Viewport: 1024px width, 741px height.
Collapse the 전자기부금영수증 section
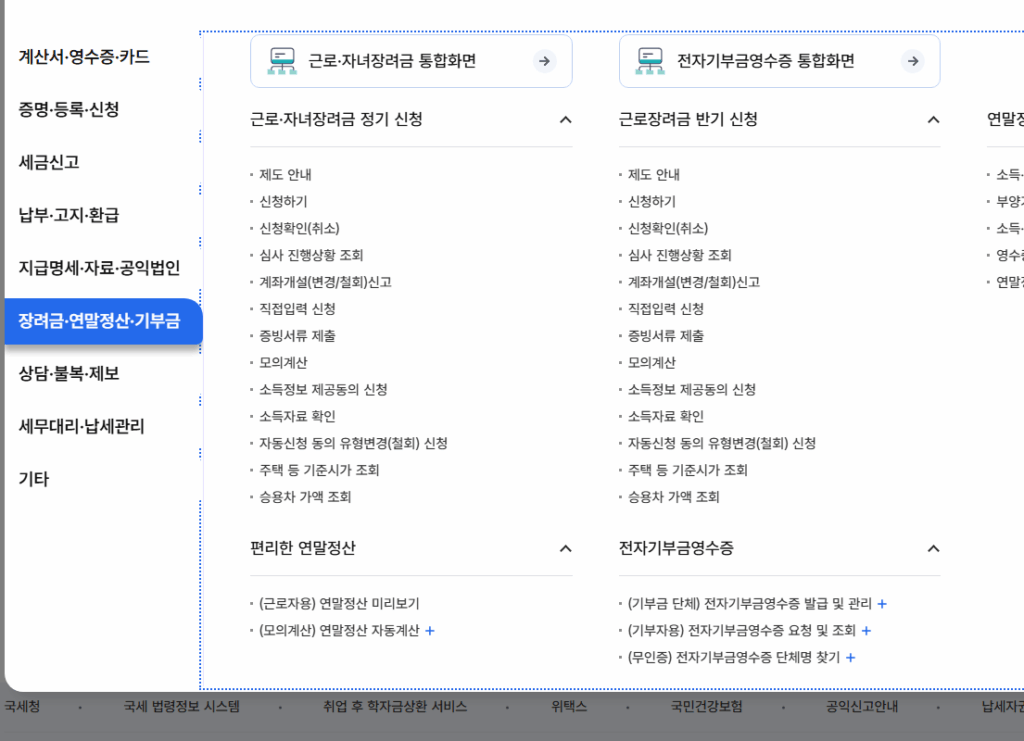[x=934, y=548]
